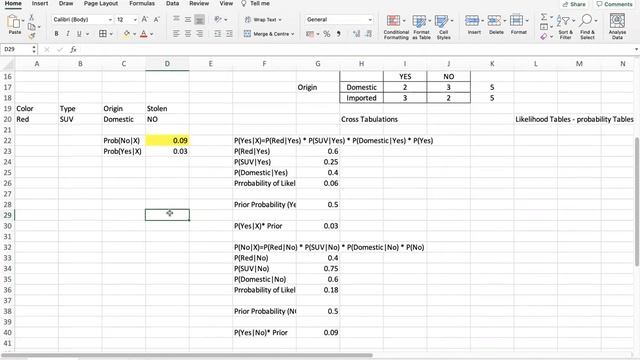Switch to the Review tab
Viewport: 640px width, 360px height.
tap(199, 3)
